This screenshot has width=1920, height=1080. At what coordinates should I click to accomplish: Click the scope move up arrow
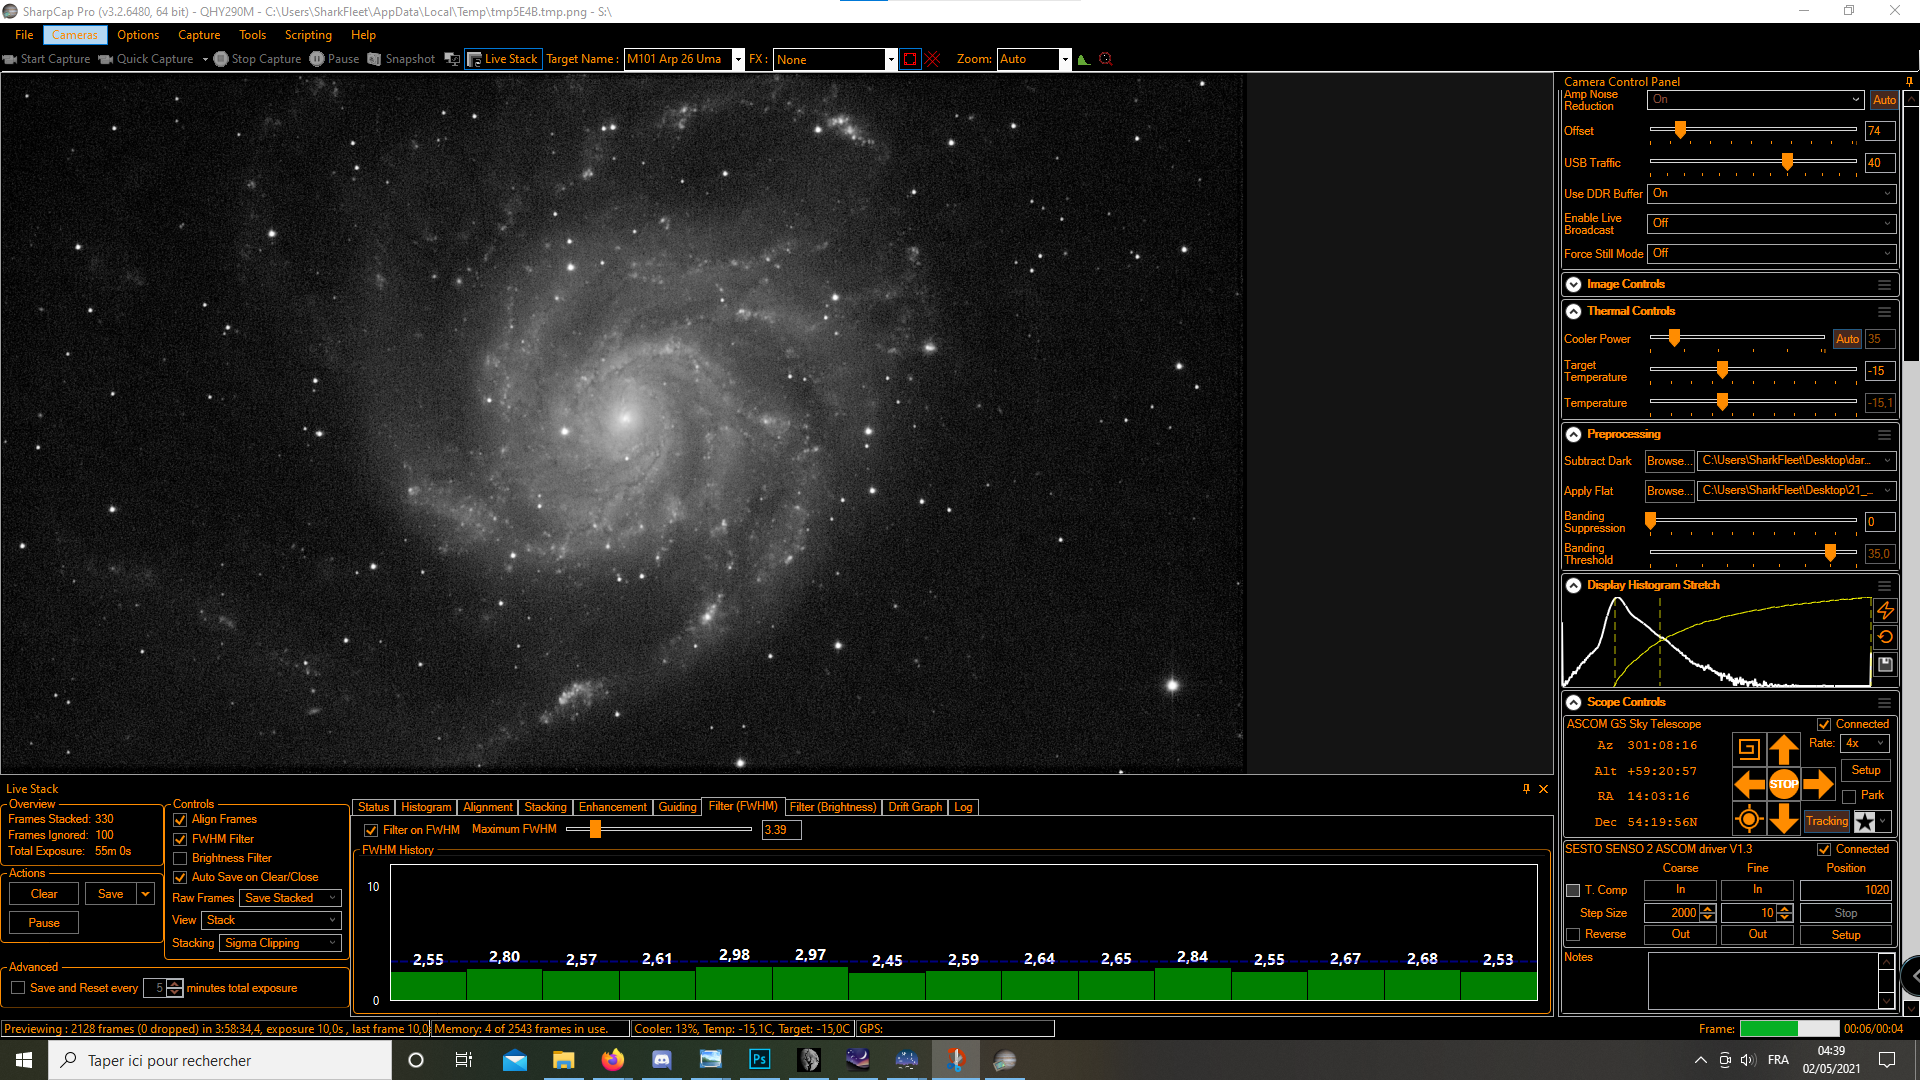pyautogui.click(x=1784, y=748)
